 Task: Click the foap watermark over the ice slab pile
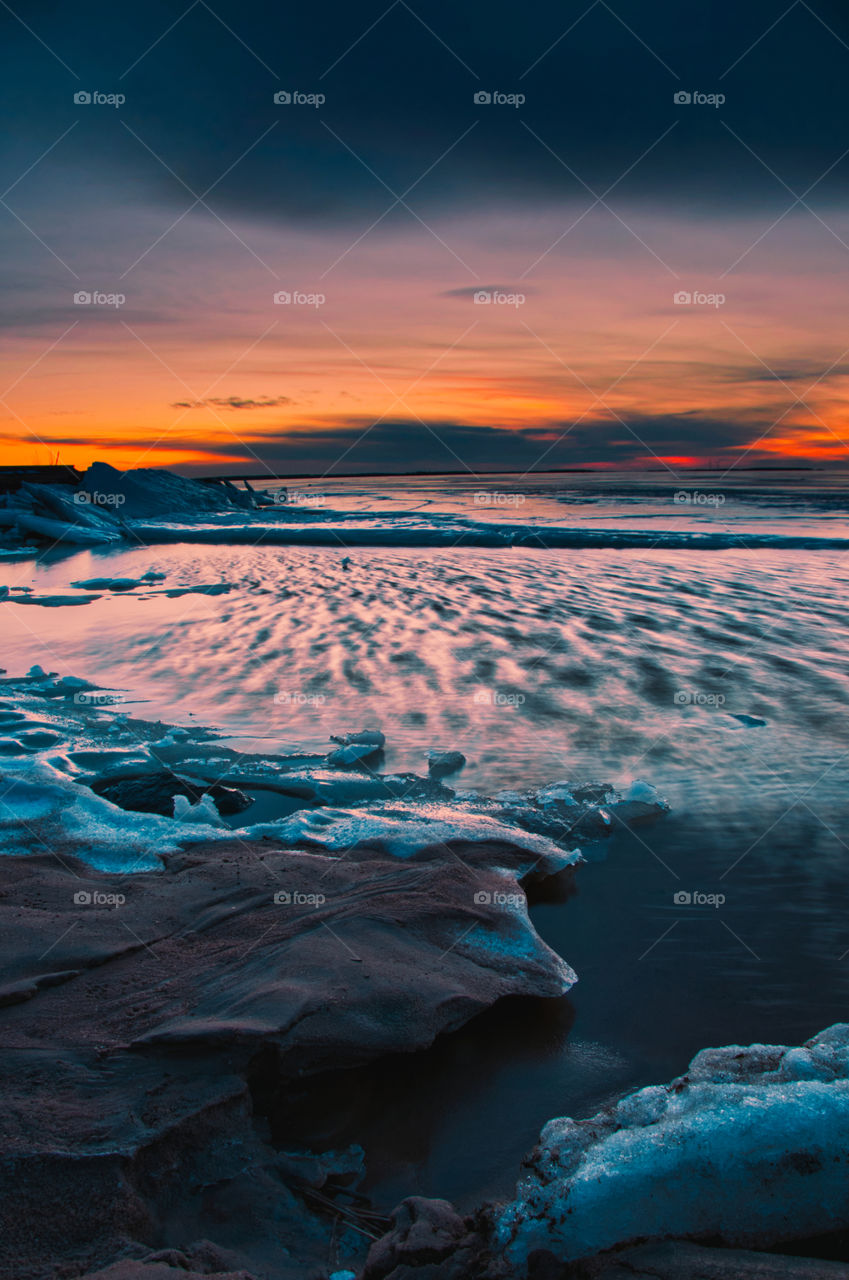point(98,498)
